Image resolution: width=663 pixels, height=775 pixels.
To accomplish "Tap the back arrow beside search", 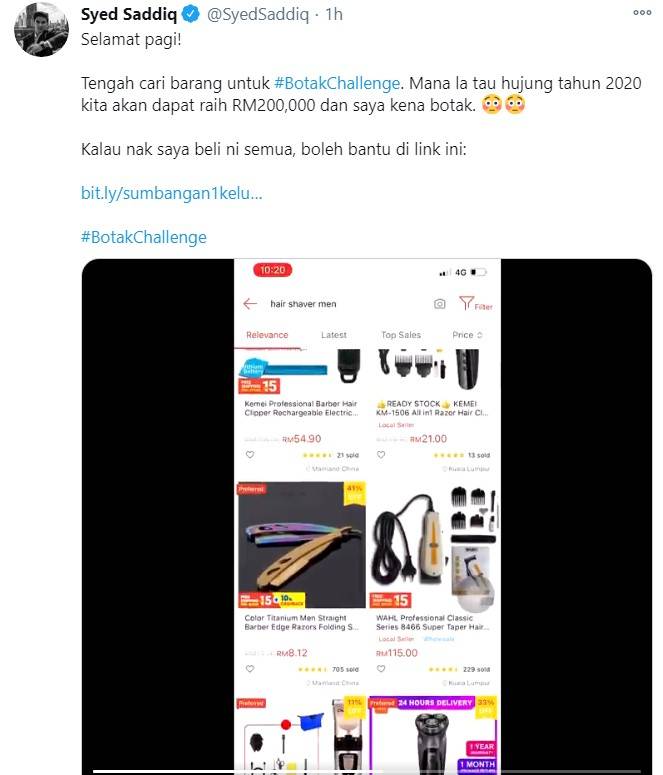I will click(250, 303).
